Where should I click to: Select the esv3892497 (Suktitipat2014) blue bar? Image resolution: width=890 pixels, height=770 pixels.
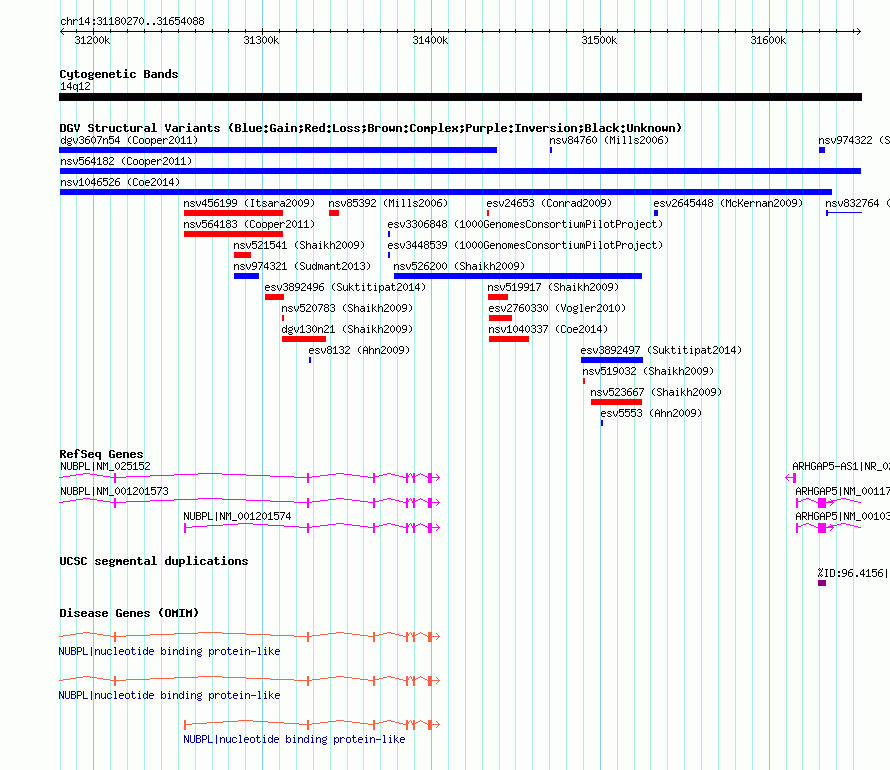612,360
